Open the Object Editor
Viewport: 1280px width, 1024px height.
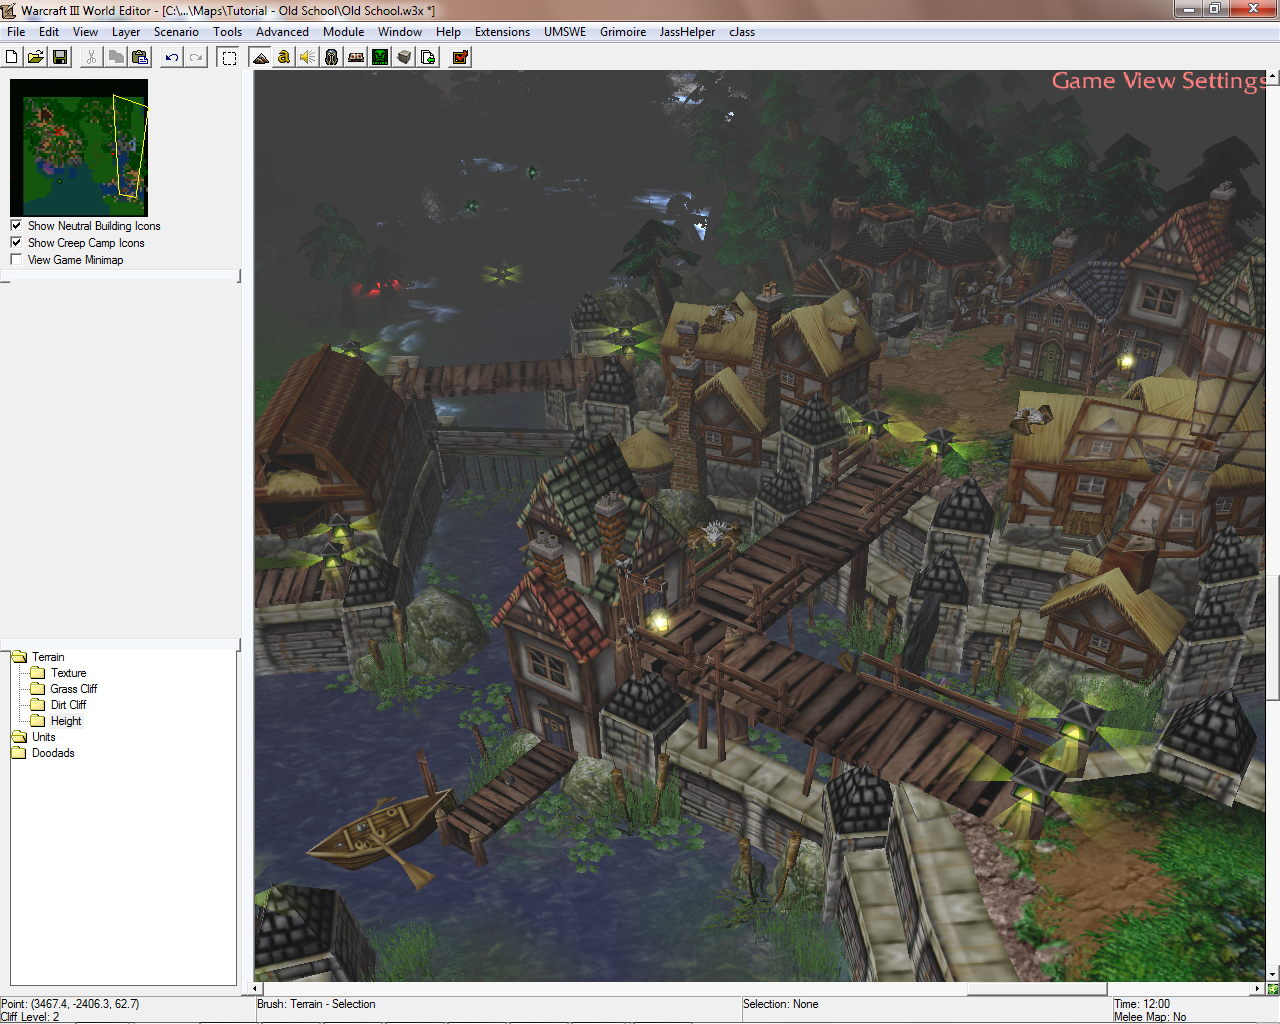tap(332, 57)
